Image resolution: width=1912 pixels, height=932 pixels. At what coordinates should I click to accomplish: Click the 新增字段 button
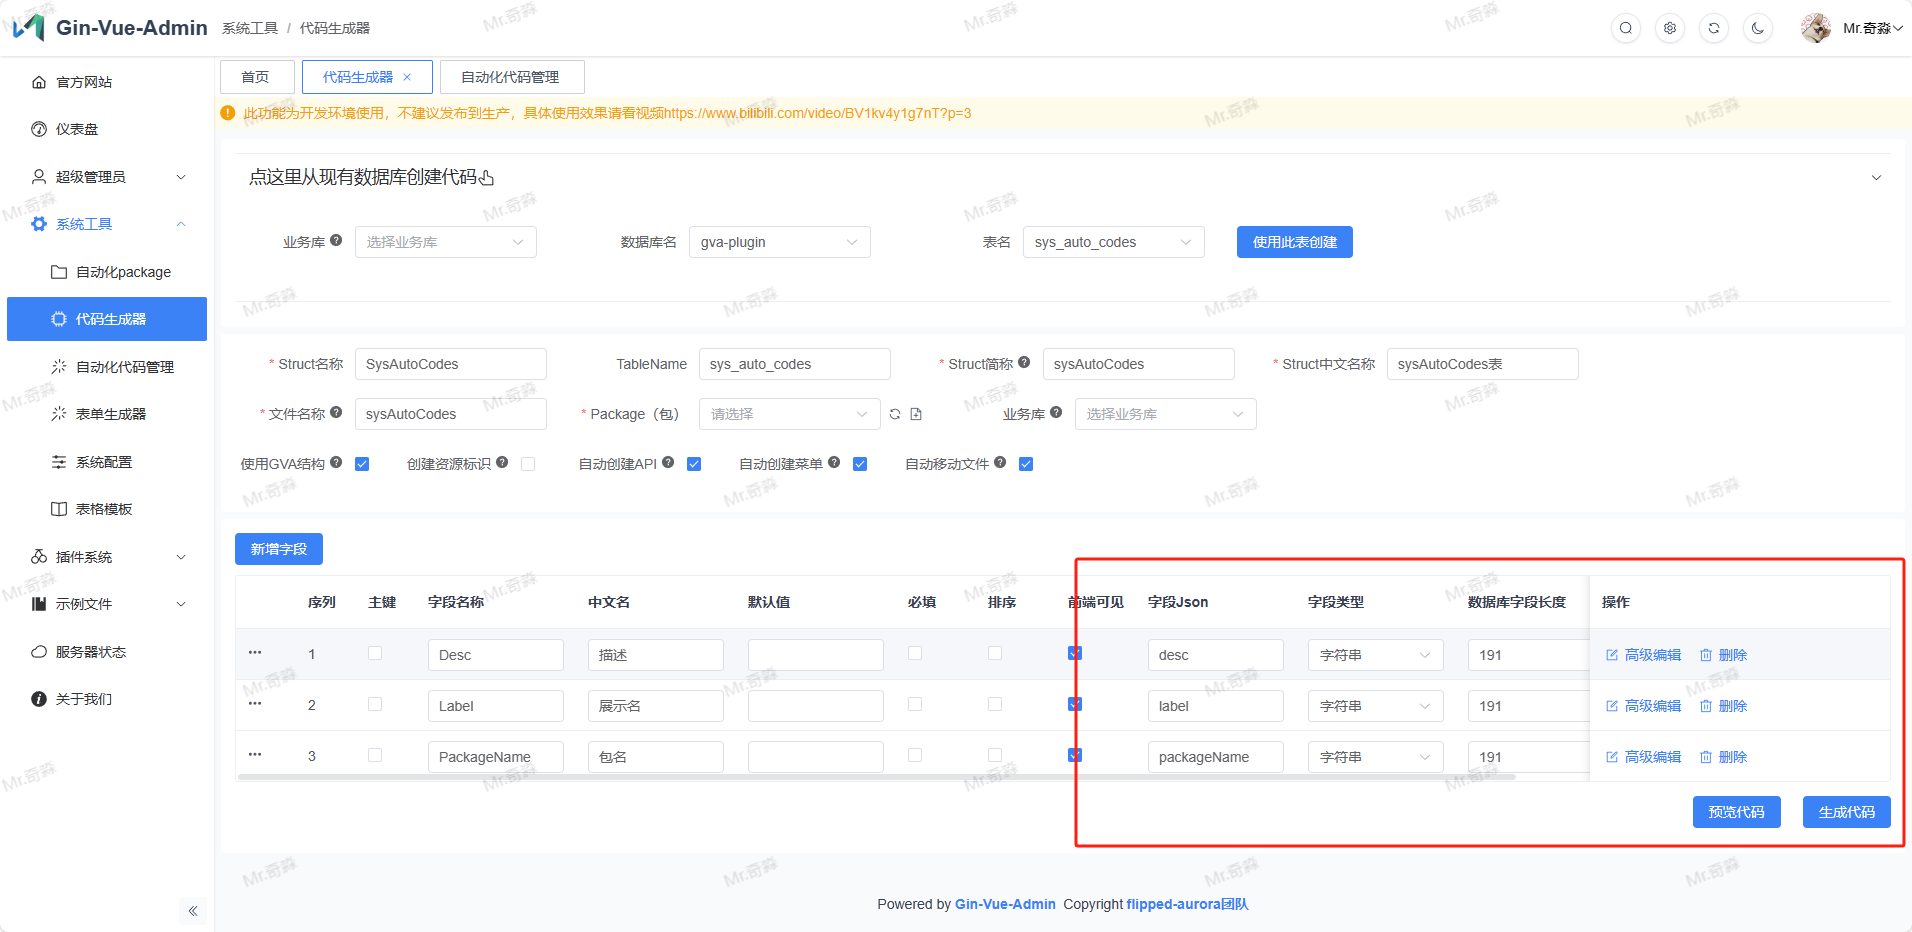pyautogui.click(x=279, y=549)
